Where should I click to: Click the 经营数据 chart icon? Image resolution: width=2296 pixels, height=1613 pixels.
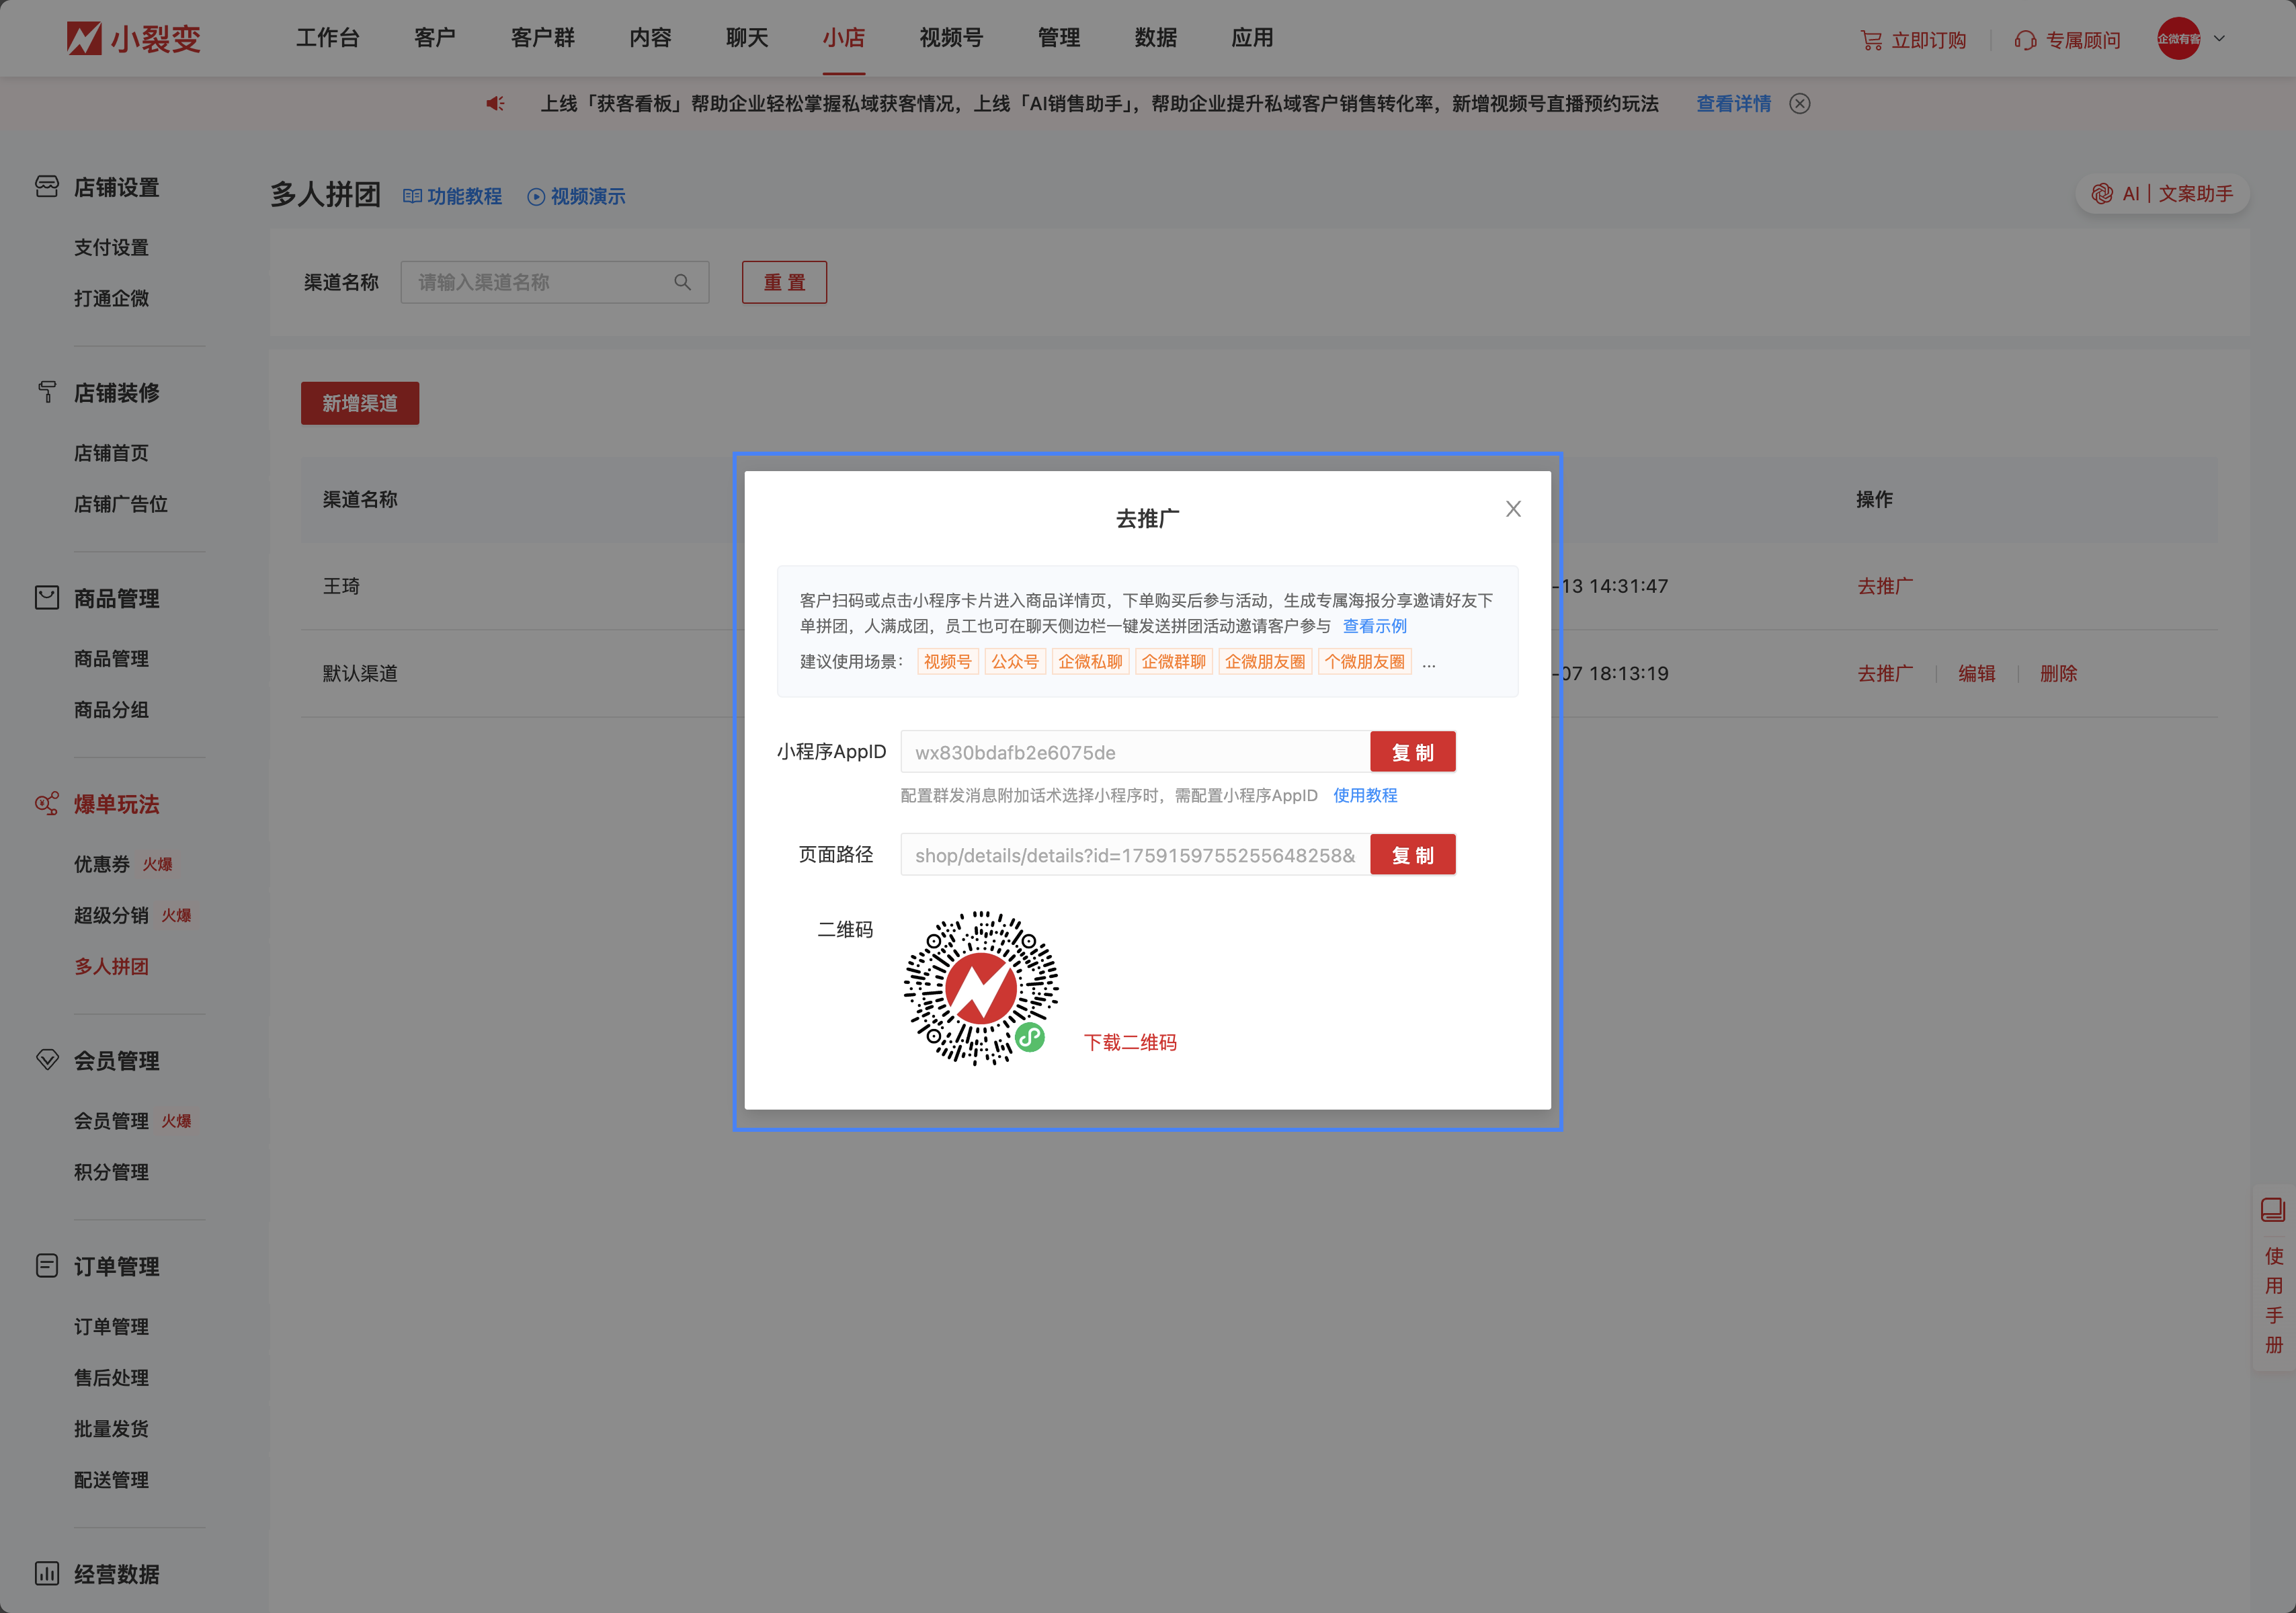click(46, 1573)
